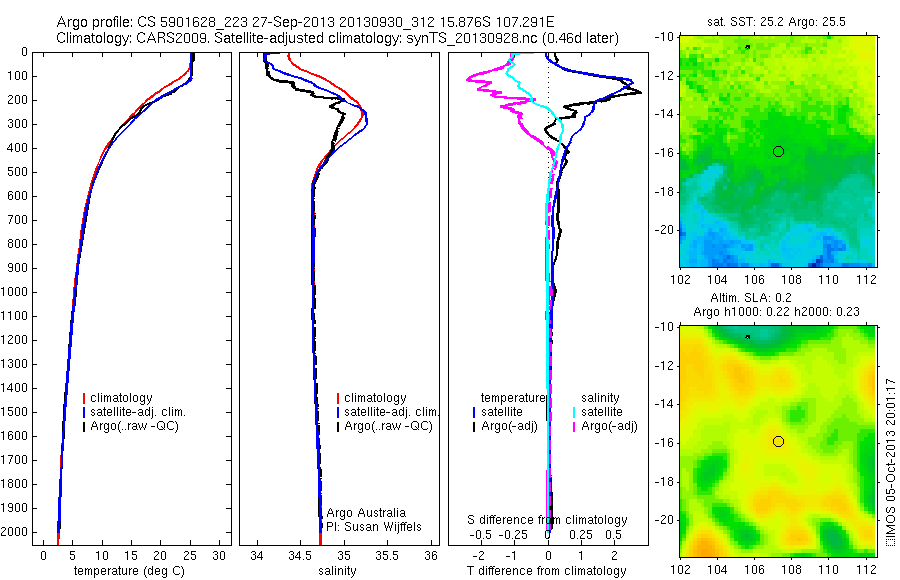This screenshot has width=900, height=580.
Task: Click the small black square marker on the SLA map
Action: (747, 337)
